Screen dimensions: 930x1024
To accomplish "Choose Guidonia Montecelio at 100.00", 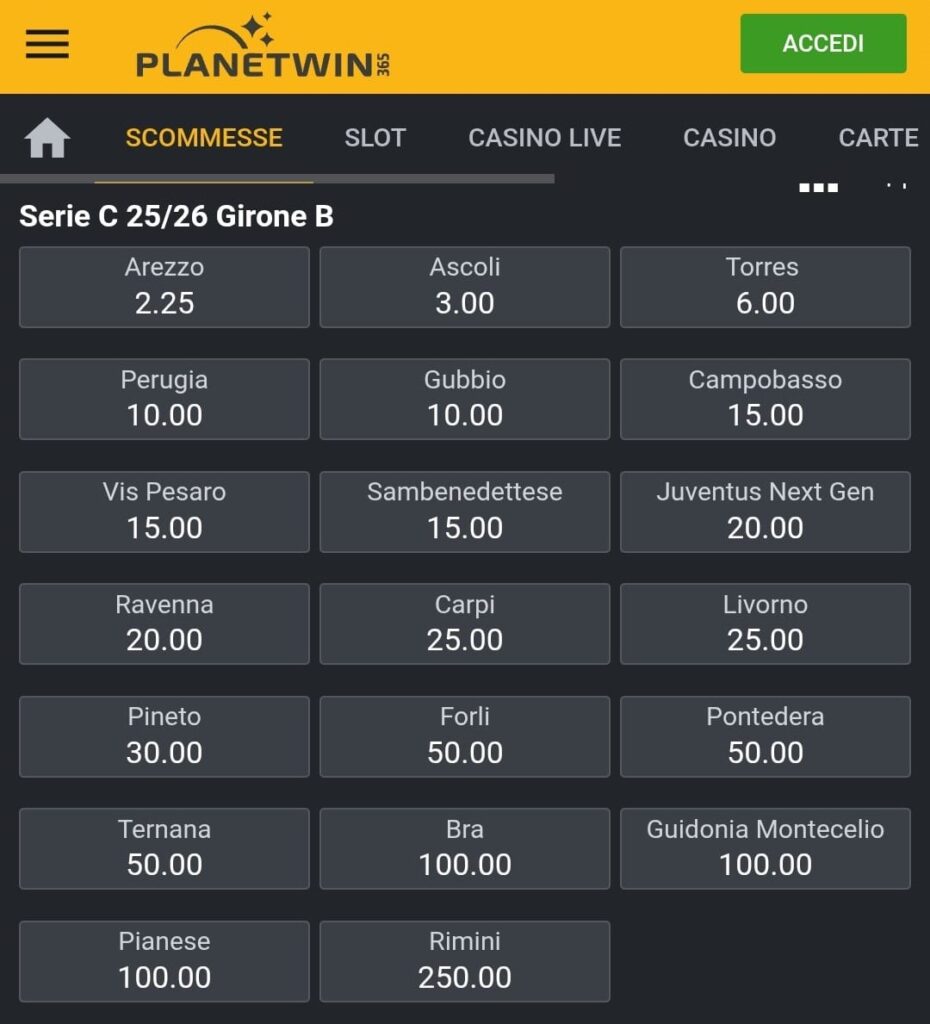I will 765,848.
